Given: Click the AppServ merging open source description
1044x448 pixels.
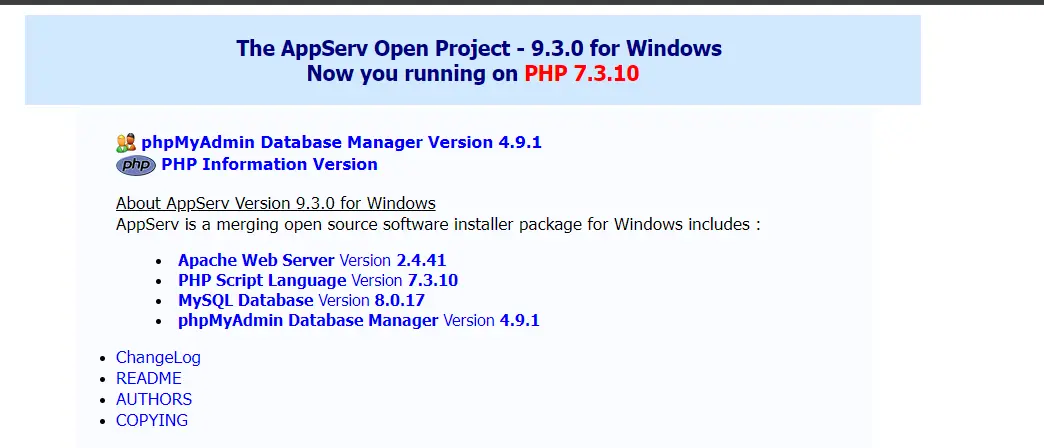Looking at the screenshot, I should (438, 224).
